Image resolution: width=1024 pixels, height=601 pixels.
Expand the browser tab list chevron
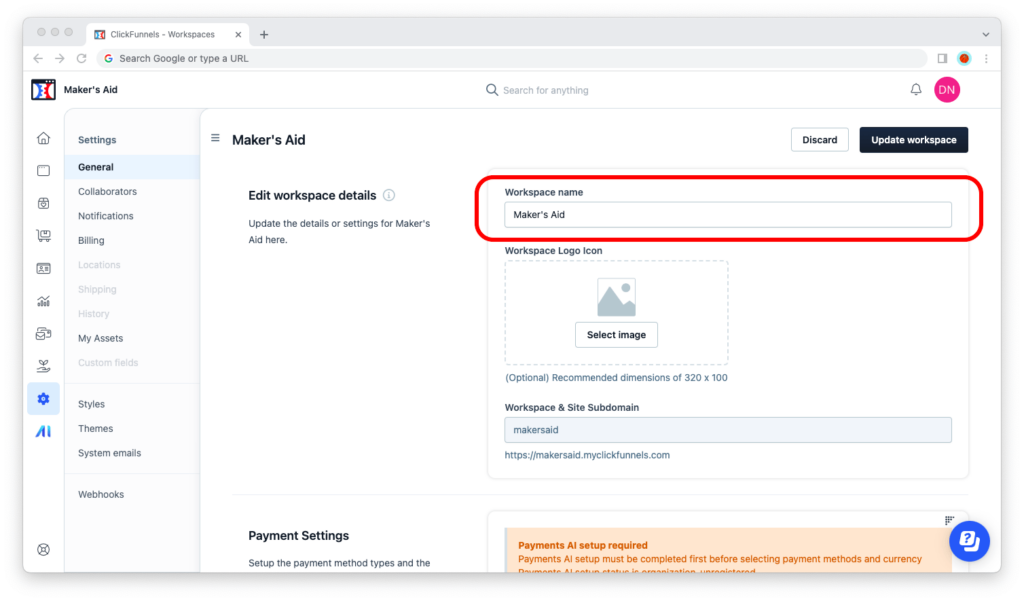pos(985,35)
